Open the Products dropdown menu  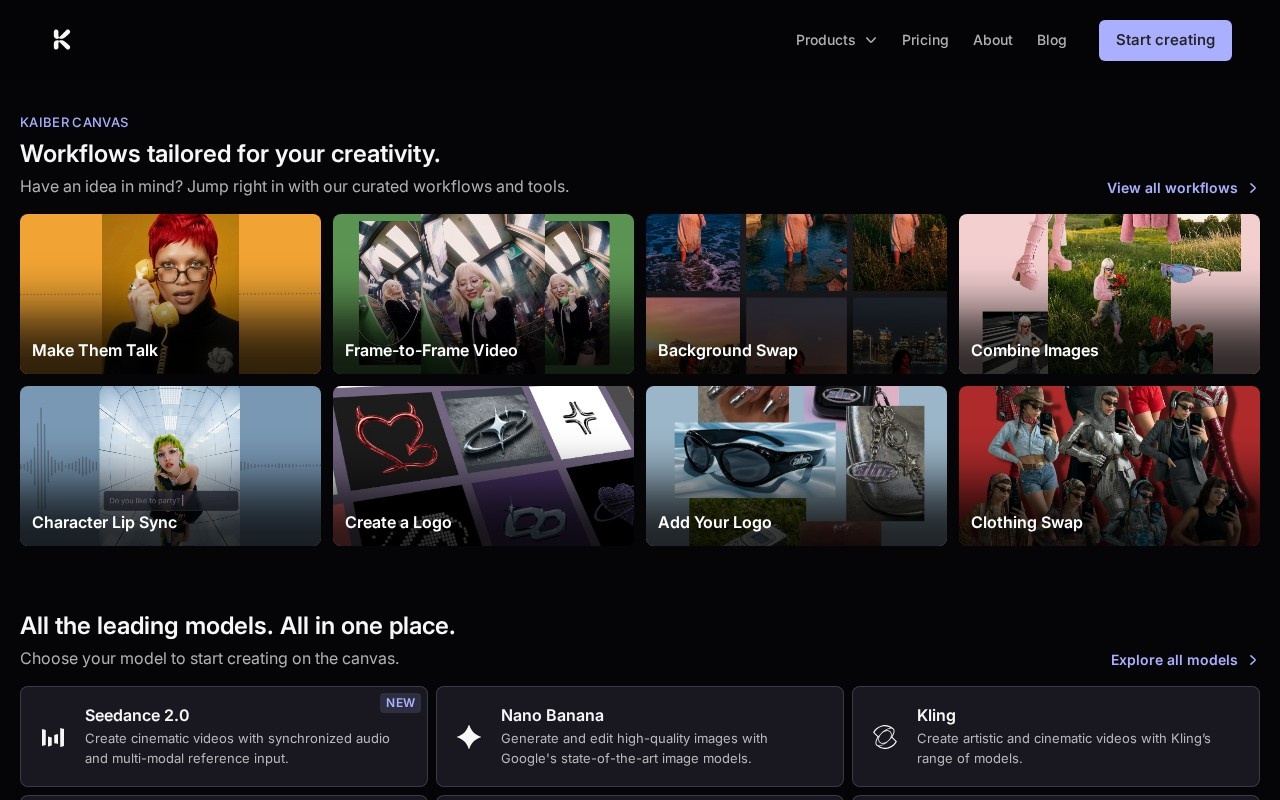[836, 40]
